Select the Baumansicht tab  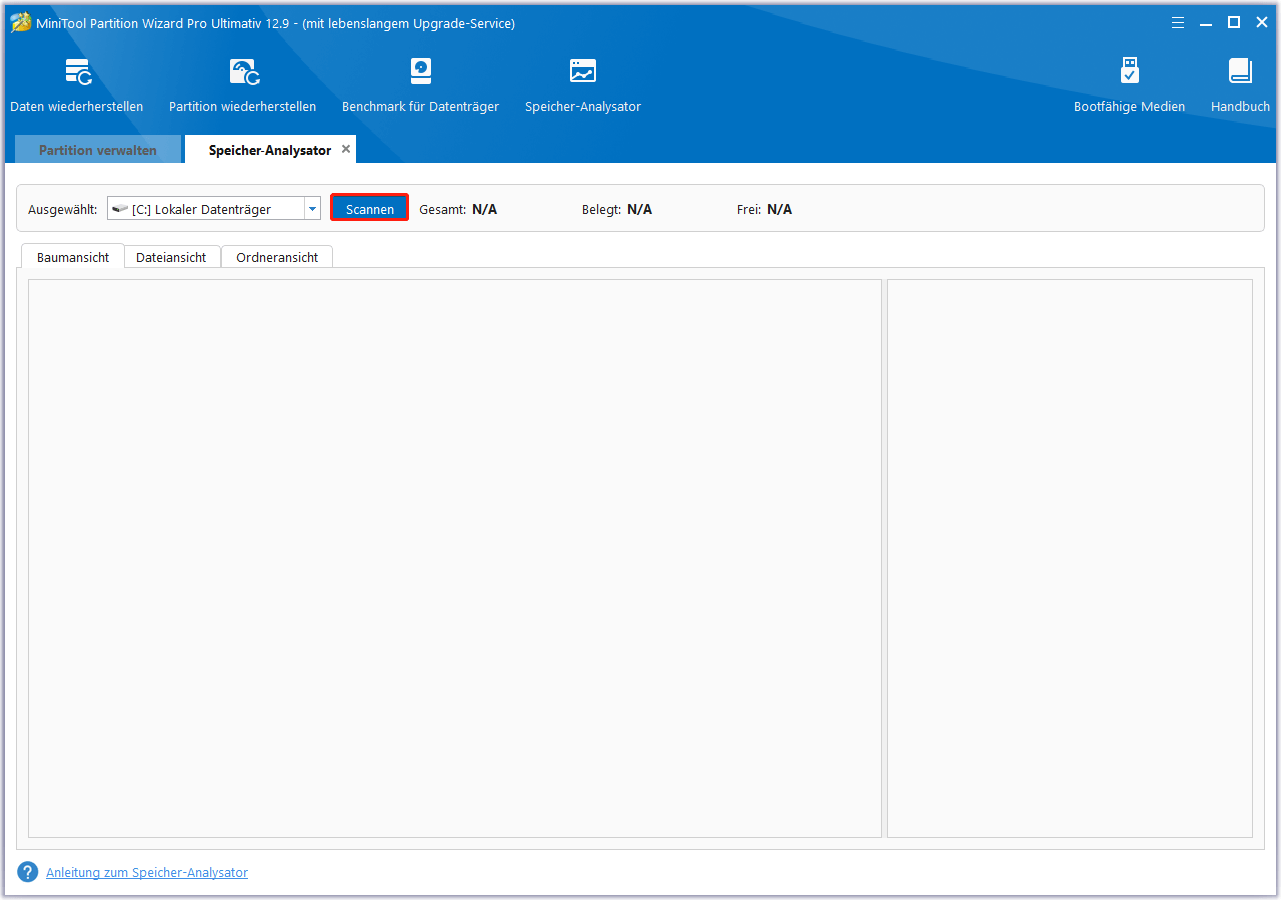point(72,257)
